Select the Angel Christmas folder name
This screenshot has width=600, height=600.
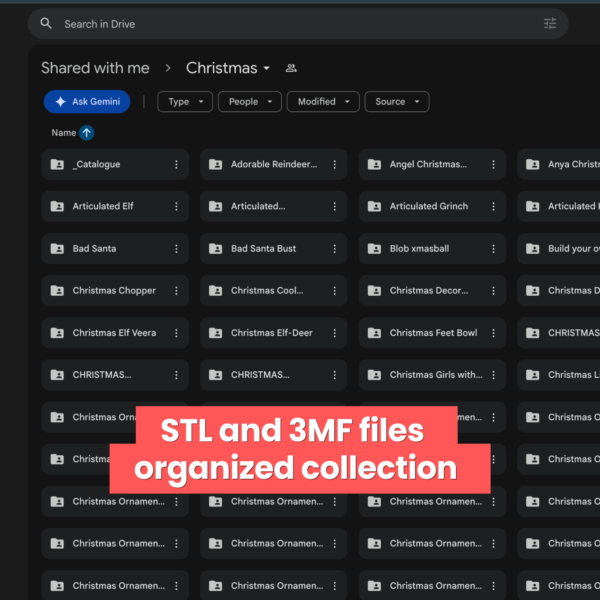[428, 165]
